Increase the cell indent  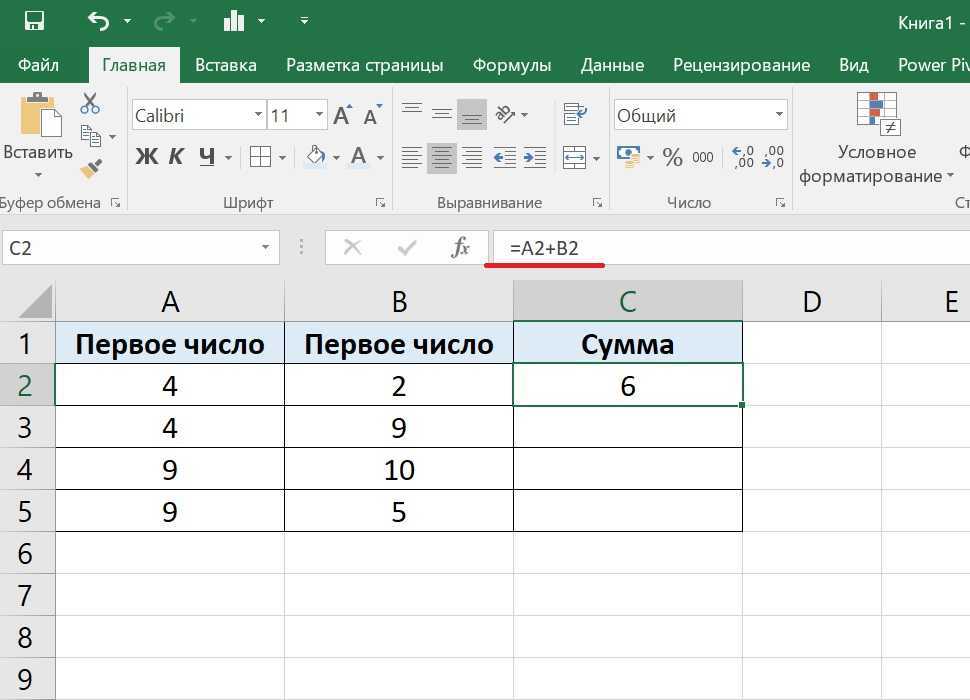tap(535, 157)
